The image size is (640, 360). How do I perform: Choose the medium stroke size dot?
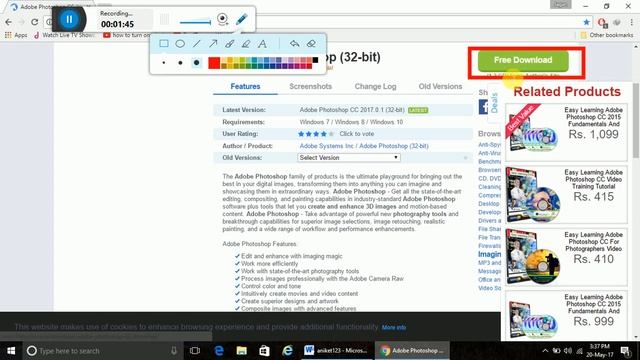(180, 63)
